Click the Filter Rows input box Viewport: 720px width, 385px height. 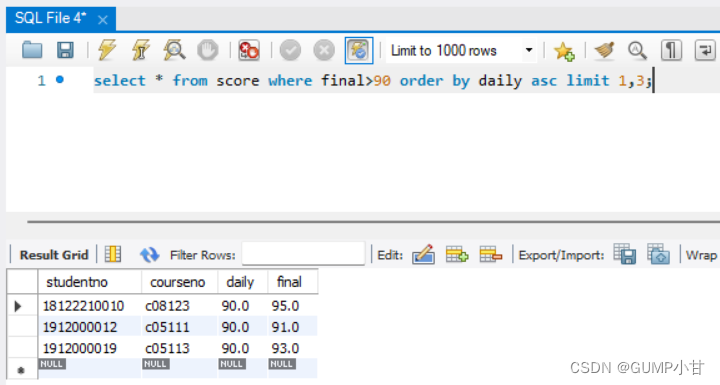[304, 254]
